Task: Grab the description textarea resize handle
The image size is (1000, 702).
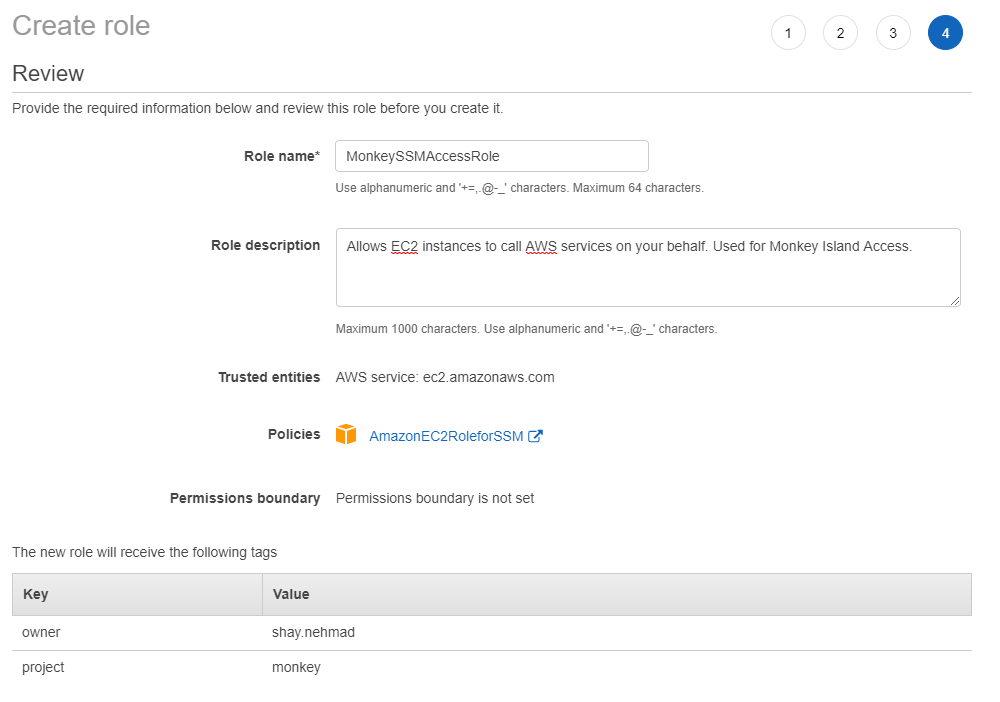Action: point(955,300)
